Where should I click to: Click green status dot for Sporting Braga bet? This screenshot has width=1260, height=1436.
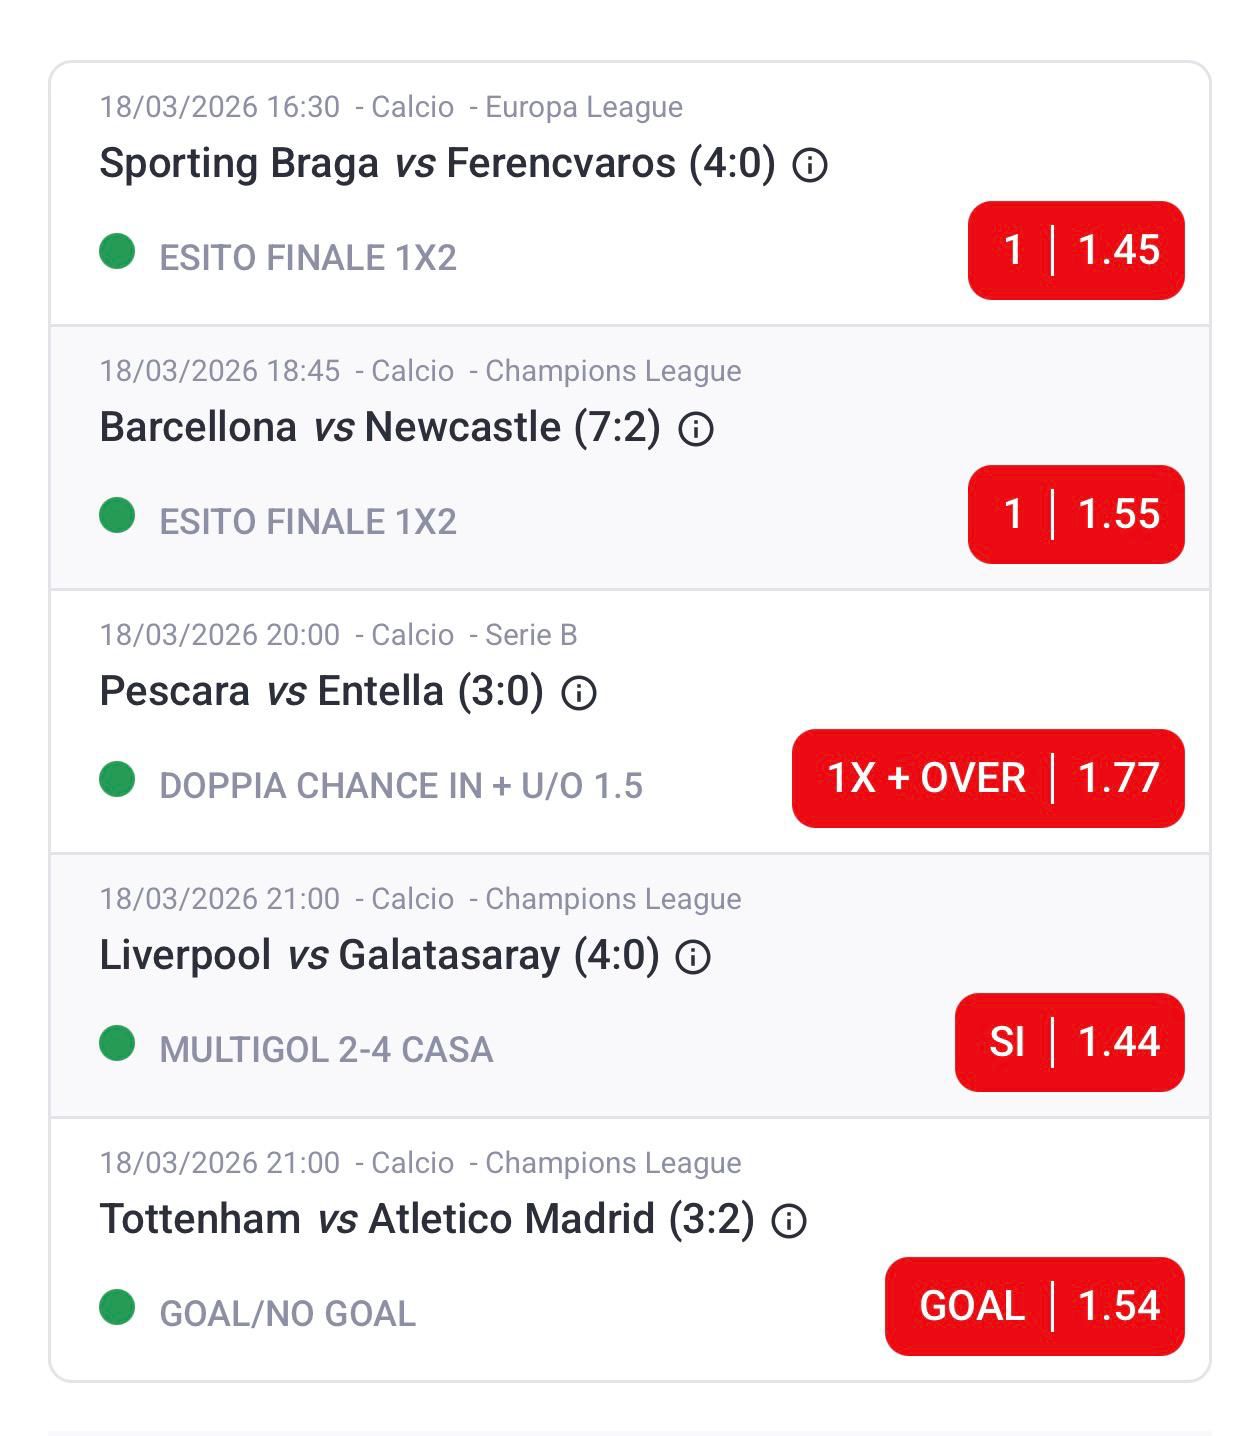(x=117, y=252)
